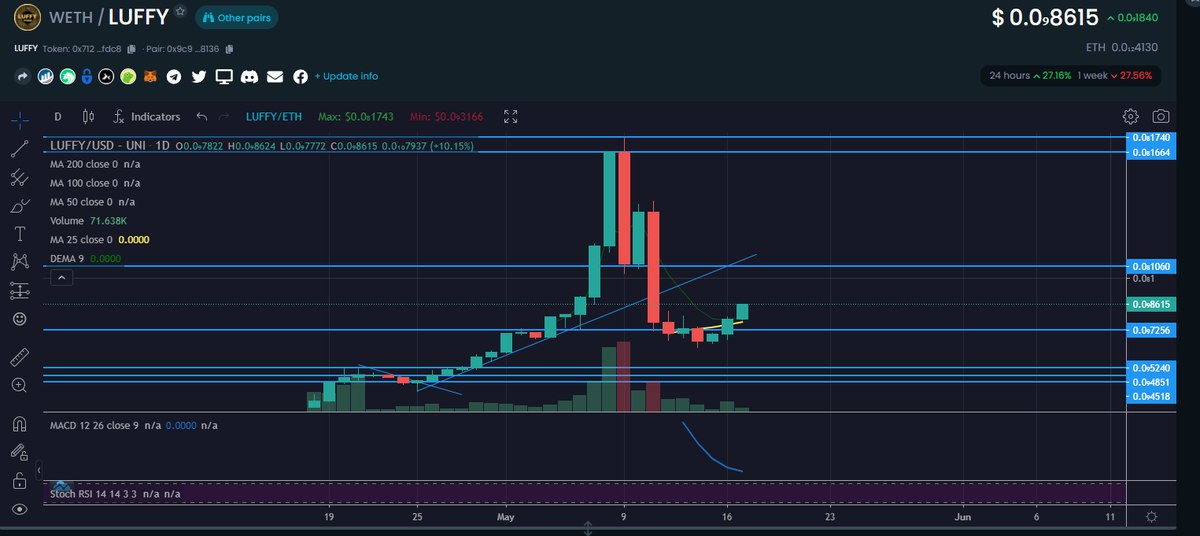The image size is (1200, 536).
Task: Redo the chart action
Action: click(224, 117)
